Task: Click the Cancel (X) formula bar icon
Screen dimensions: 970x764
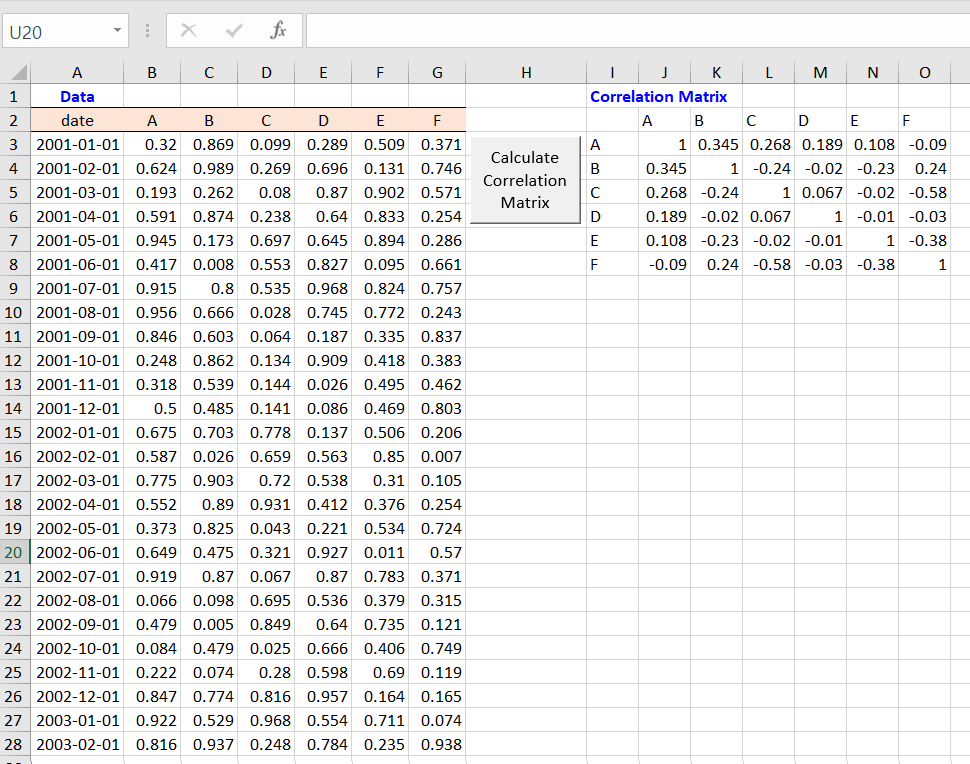Action: (189, 30)
